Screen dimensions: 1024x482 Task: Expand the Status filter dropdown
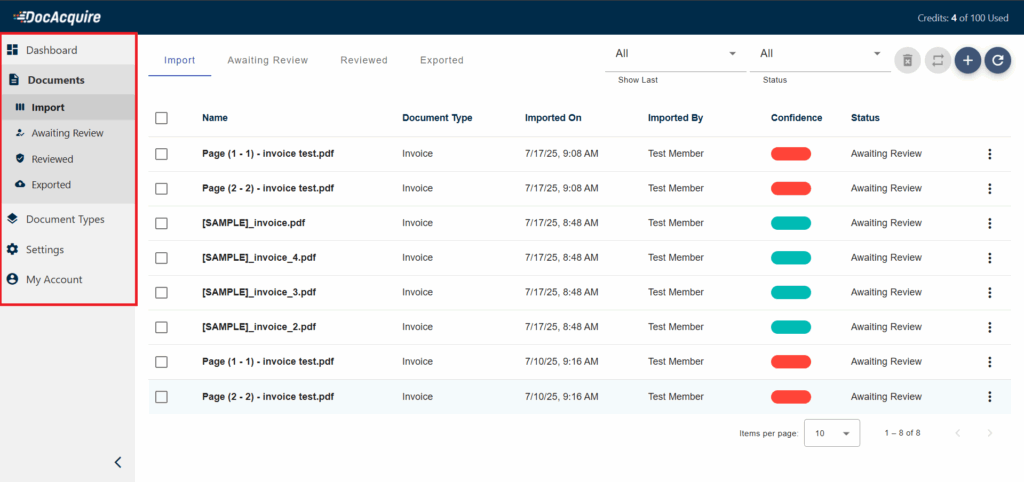tap(820, 54)
